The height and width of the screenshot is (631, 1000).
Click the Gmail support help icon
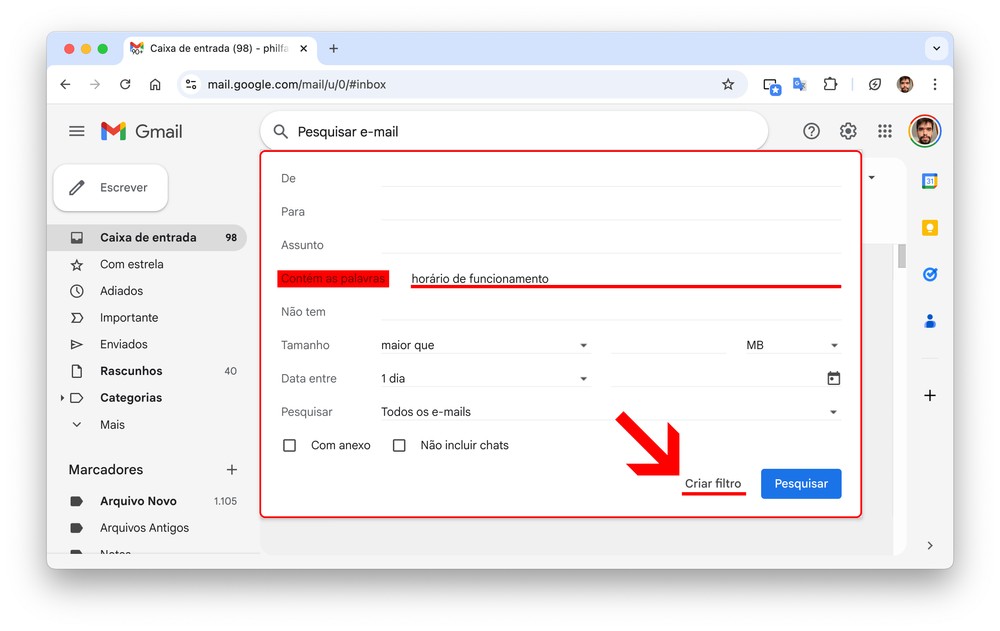[811, 131]
